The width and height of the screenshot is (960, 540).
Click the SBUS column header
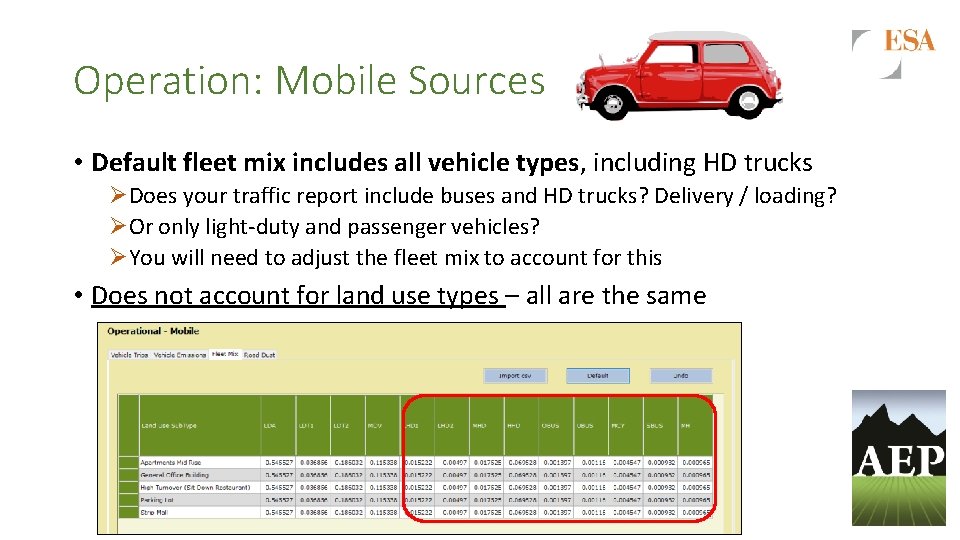(661, 426)
